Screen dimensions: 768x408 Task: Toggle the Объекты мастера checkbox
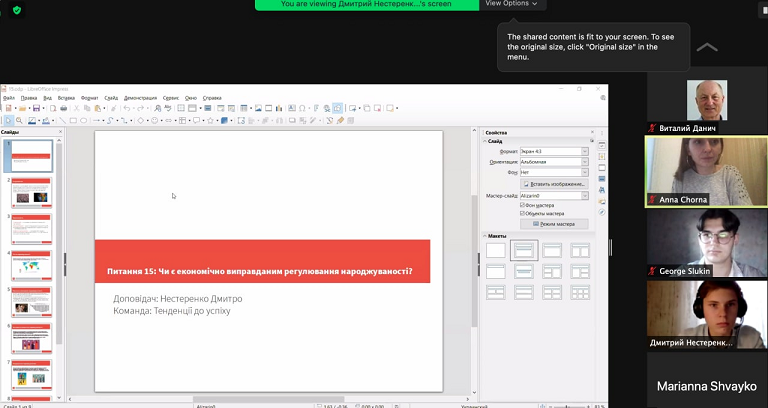(523, 213)
